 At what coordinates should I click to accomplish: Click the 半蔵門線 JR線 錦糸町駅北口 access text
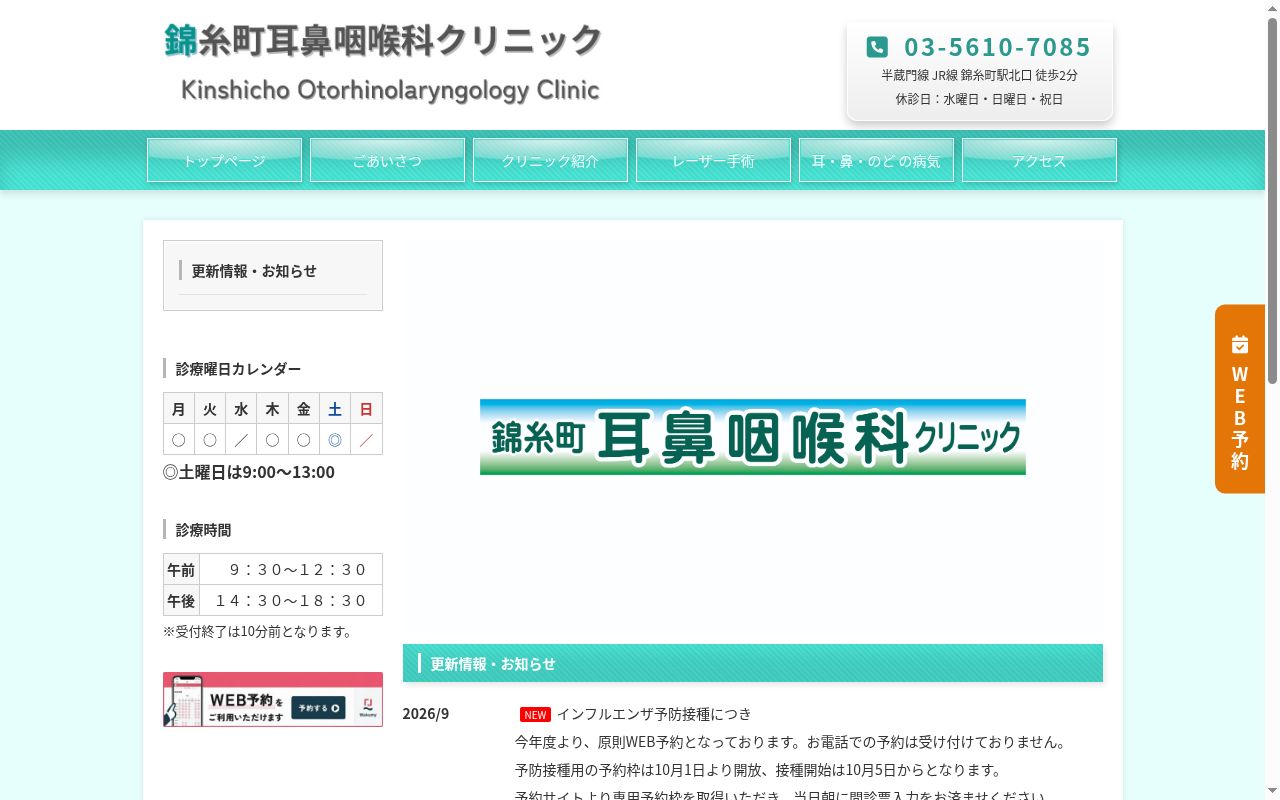(x=979, y=75)
